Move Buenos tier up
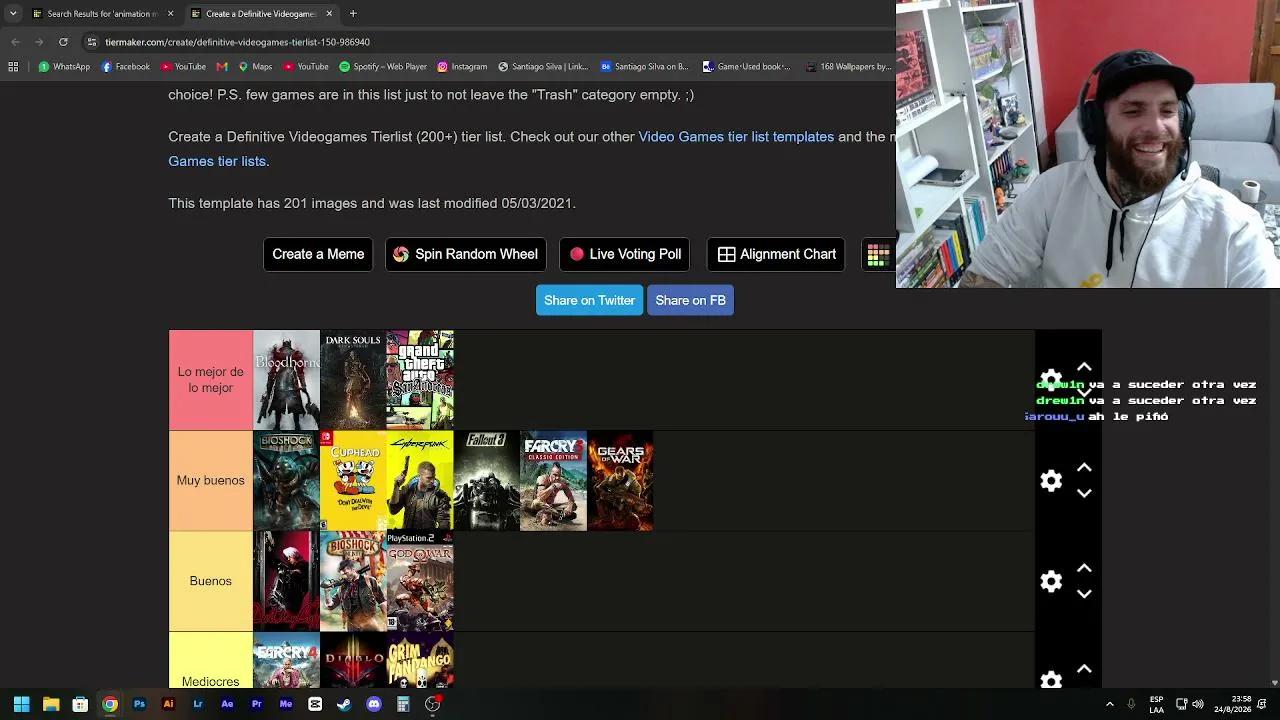The width and height of the screenshot is (1280, 720). click(x=1084, y=568)
